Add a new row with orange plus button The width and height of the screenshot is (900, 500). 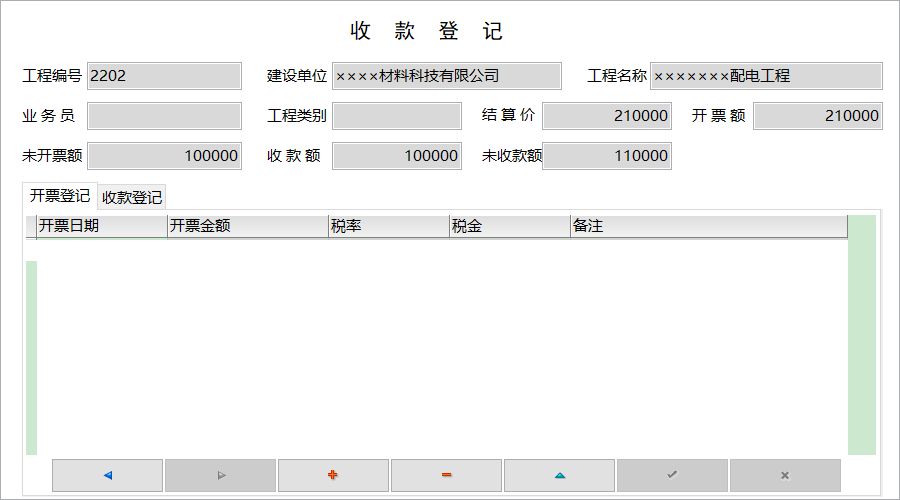[333, 475]
